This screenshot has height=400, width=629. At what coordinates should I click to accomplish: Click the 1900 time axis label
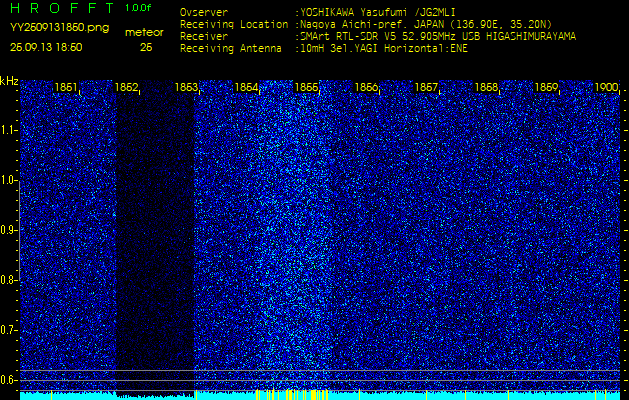607,87
